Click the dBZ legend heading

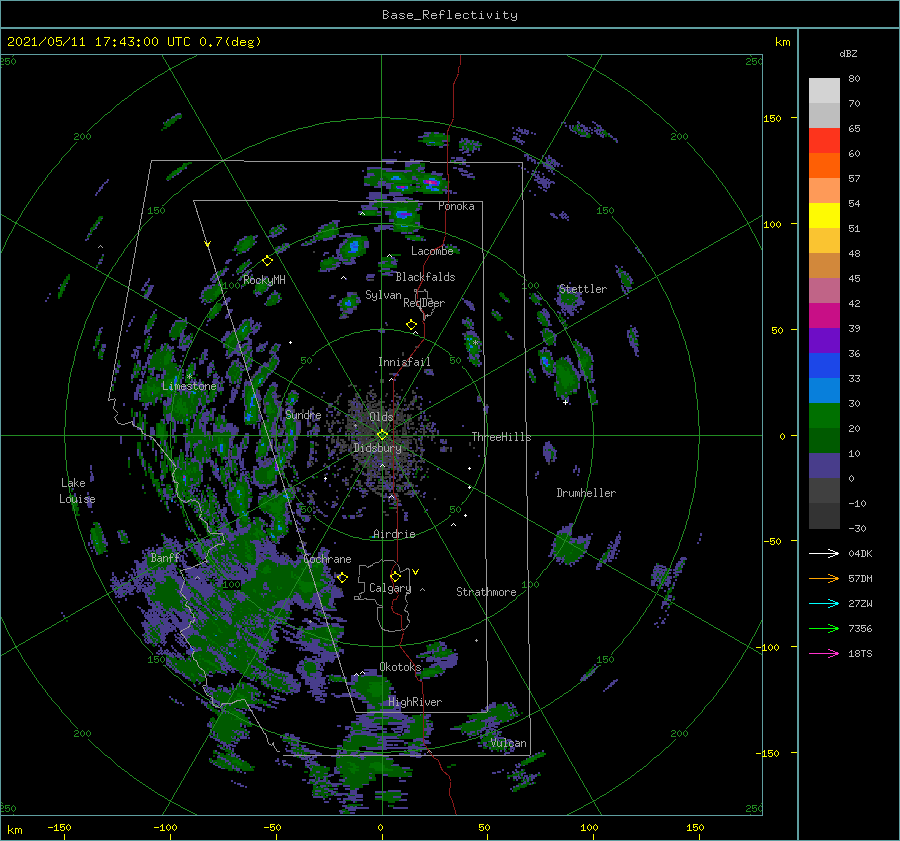click(x=848, y=53)
